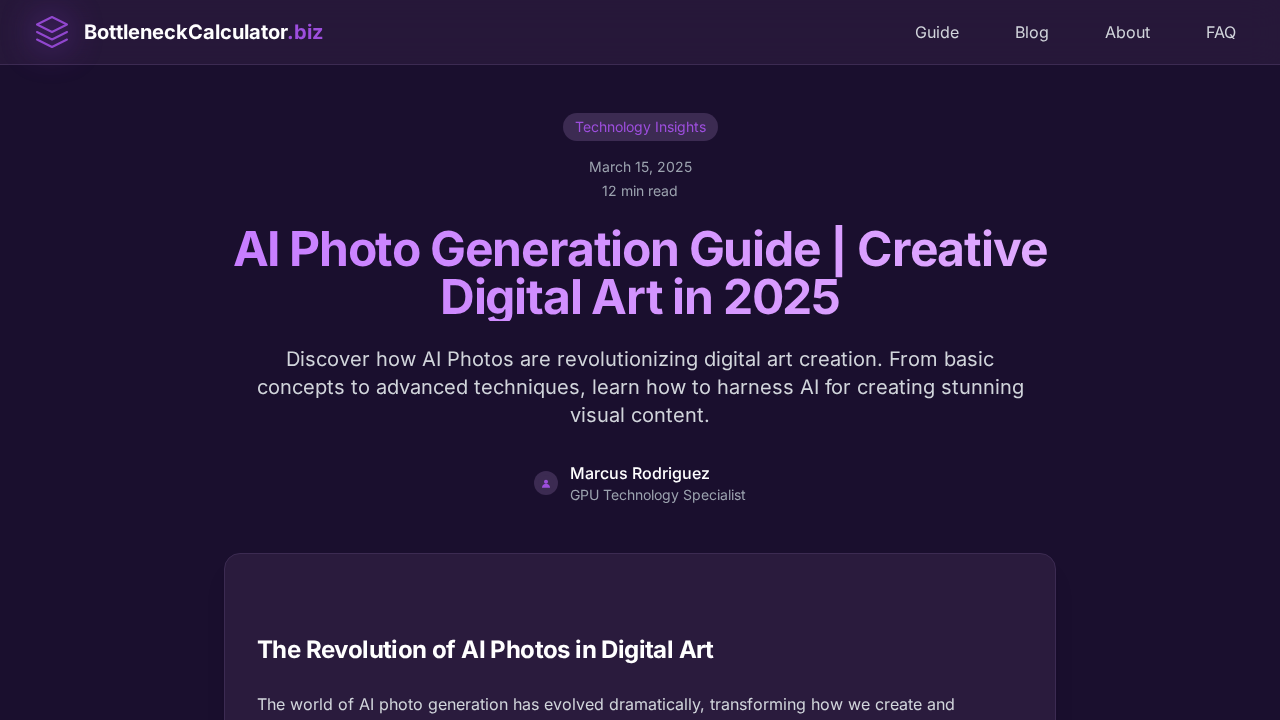
Task: Click the article content card
Action: pos(640,635)
